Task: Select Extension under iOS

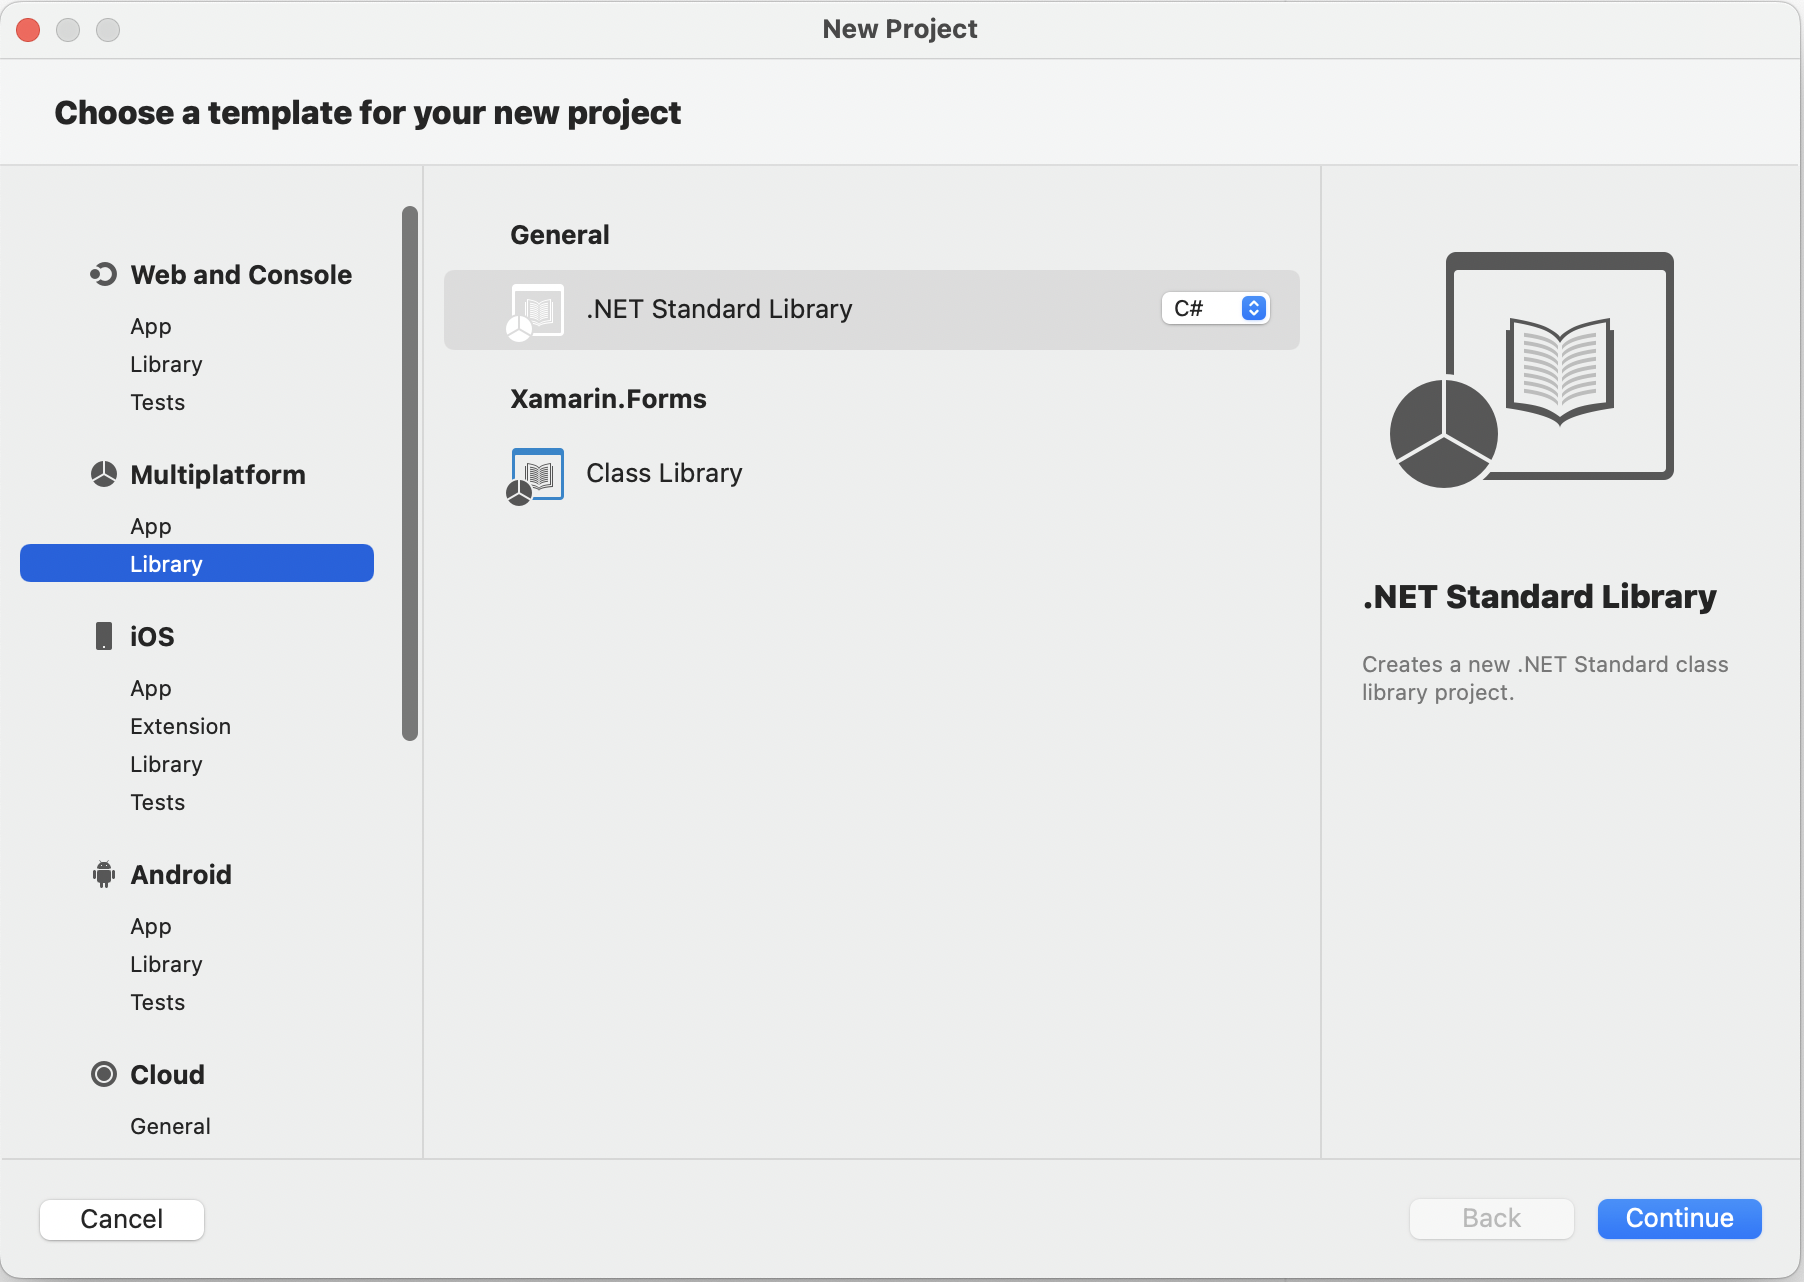Action: coord(181,726)
